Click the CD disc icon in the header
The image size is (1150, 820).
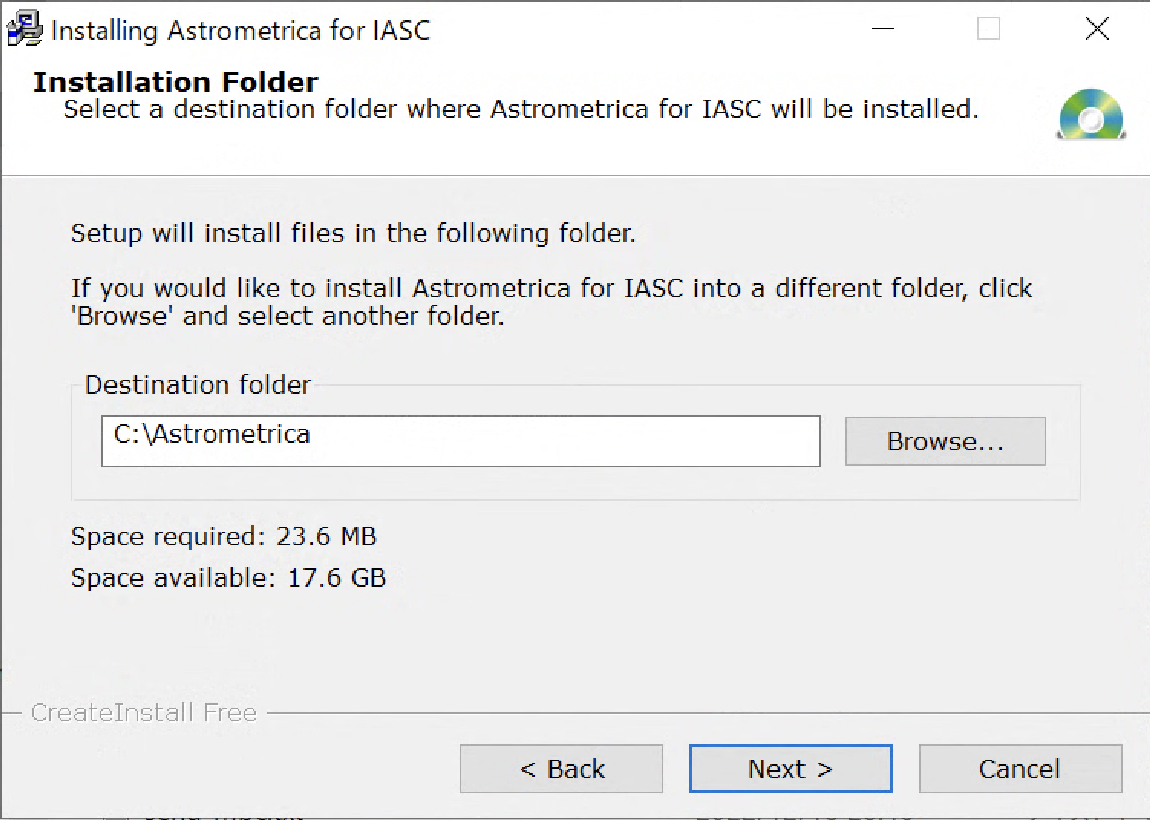coord(1091,114)
